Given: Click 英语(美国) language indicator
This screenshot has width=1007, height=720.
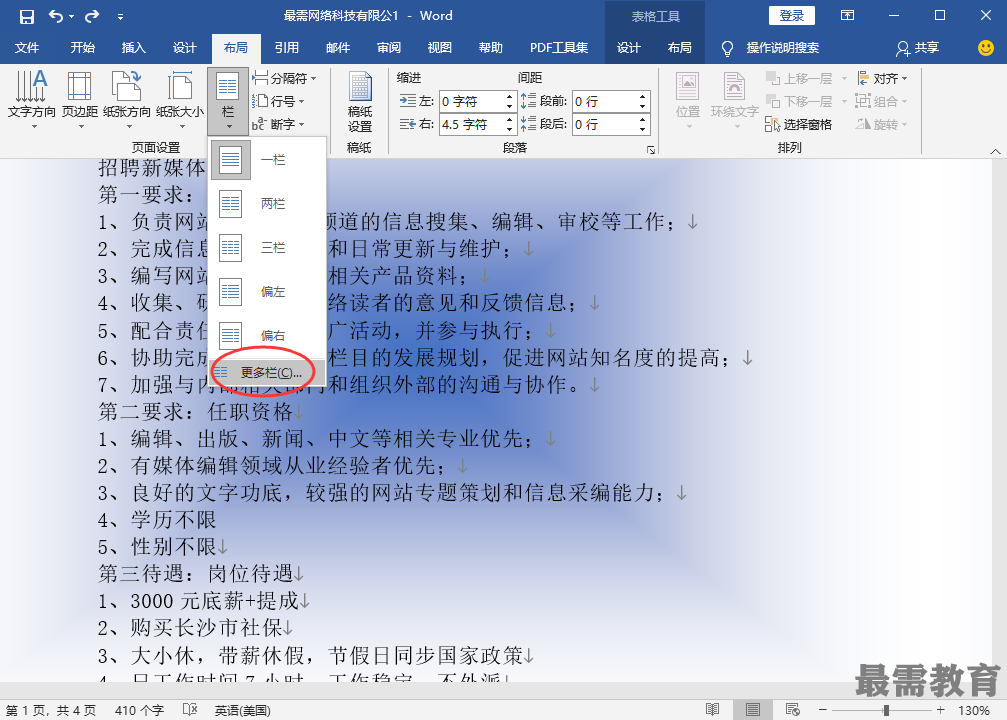Looking at the screenshot, I should [x=242, y=710].
